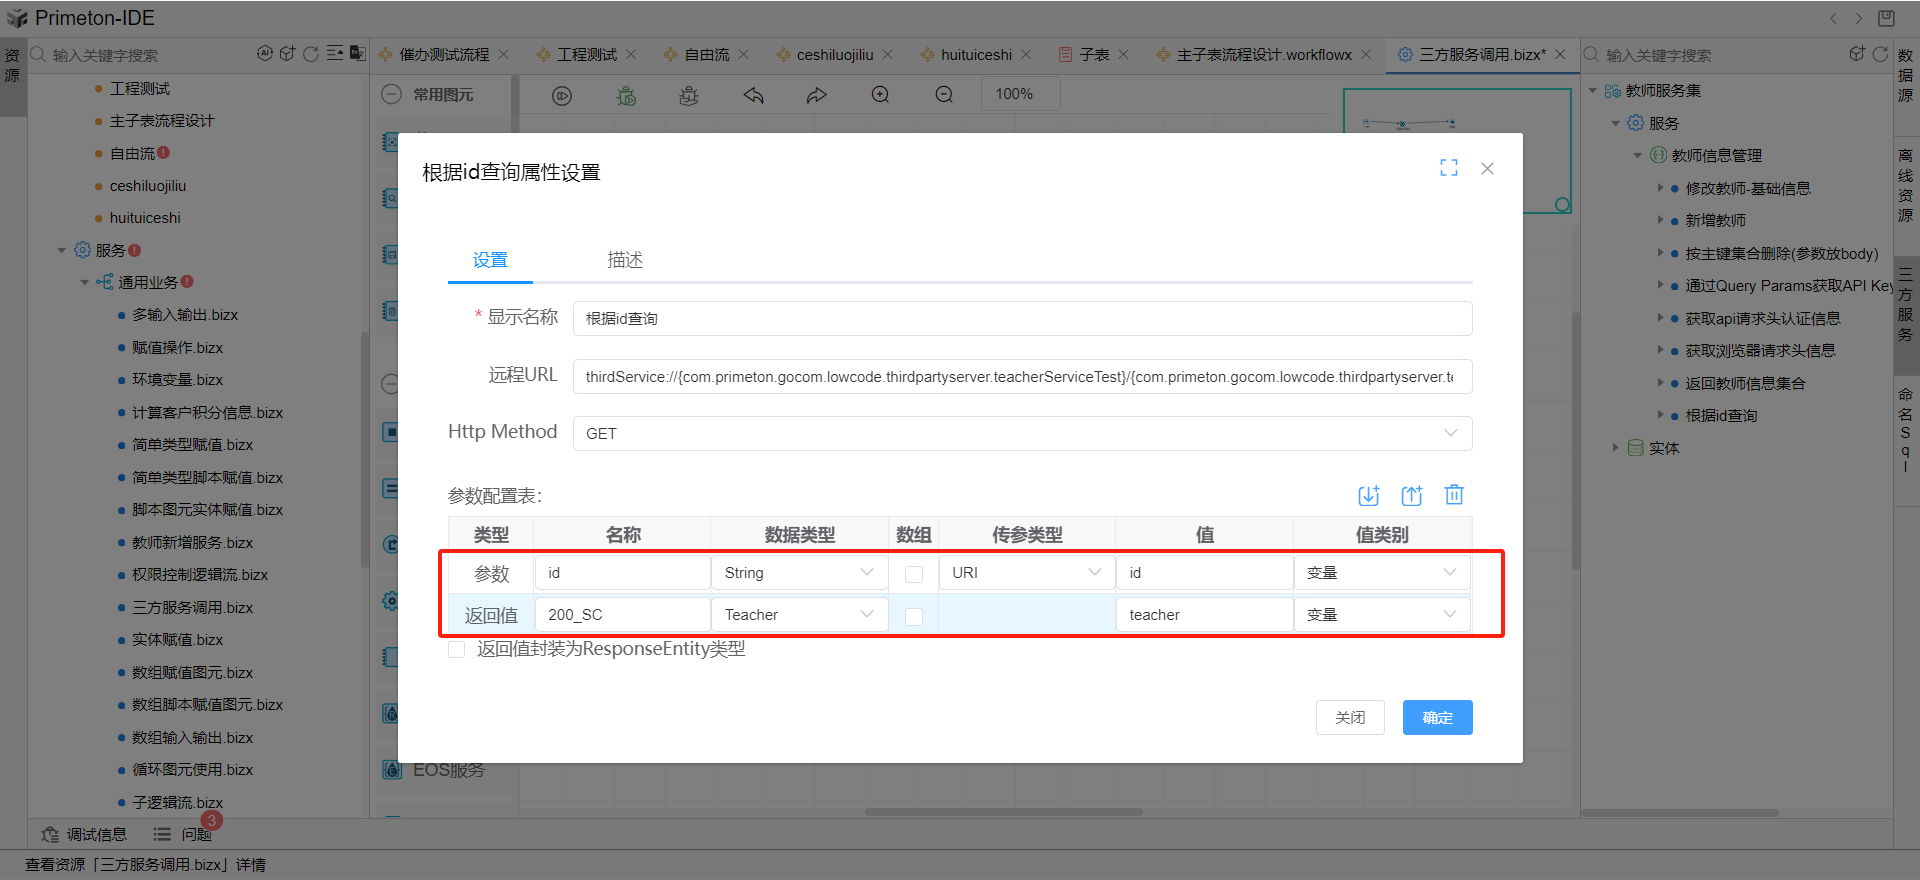Click the 关闭 button
The width and height of the screenshot is (1920, 880).
(1350, 718)
